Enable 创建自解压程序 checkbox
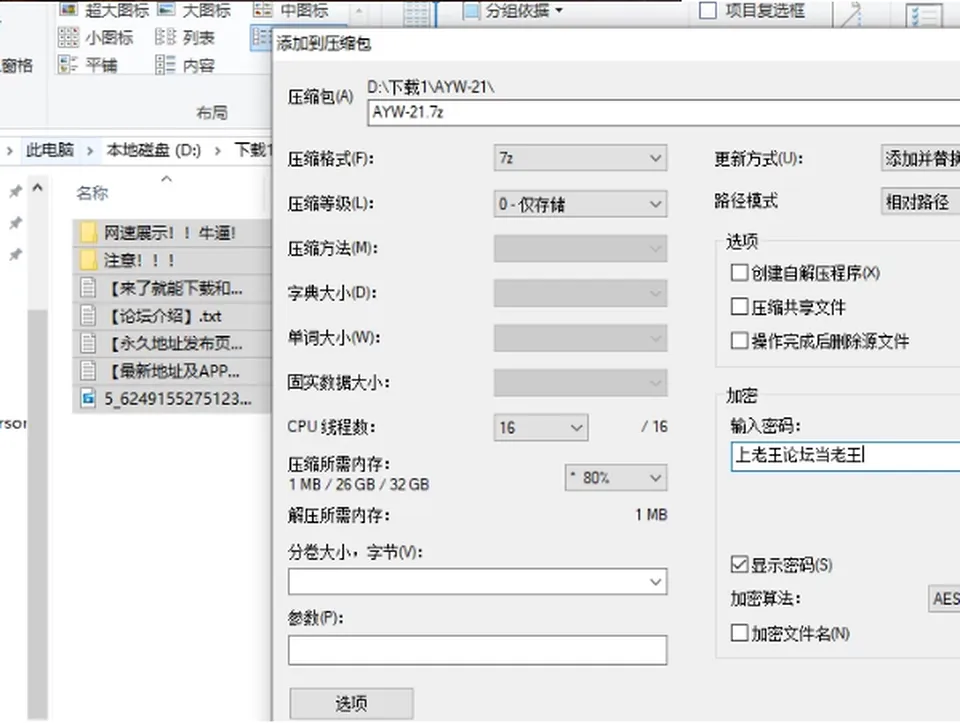 (x=739, y=272)
